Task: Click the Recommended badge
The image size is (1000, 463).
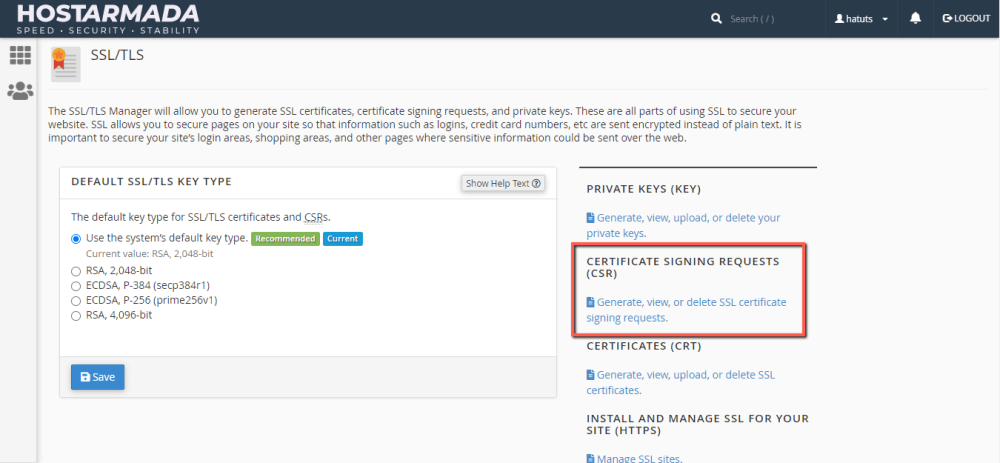Action: point(284,239)
